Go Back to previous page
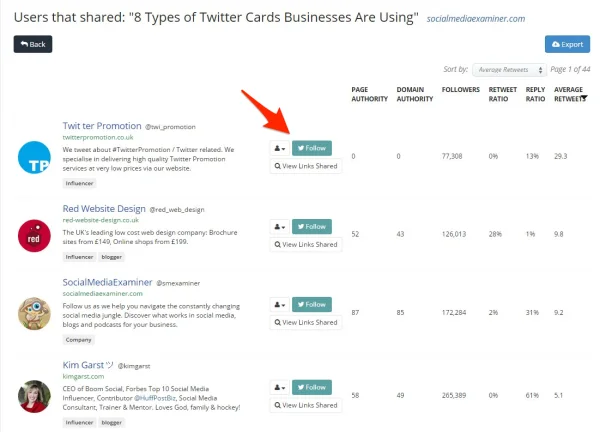 pyautogui.click(x=33, y=44)
